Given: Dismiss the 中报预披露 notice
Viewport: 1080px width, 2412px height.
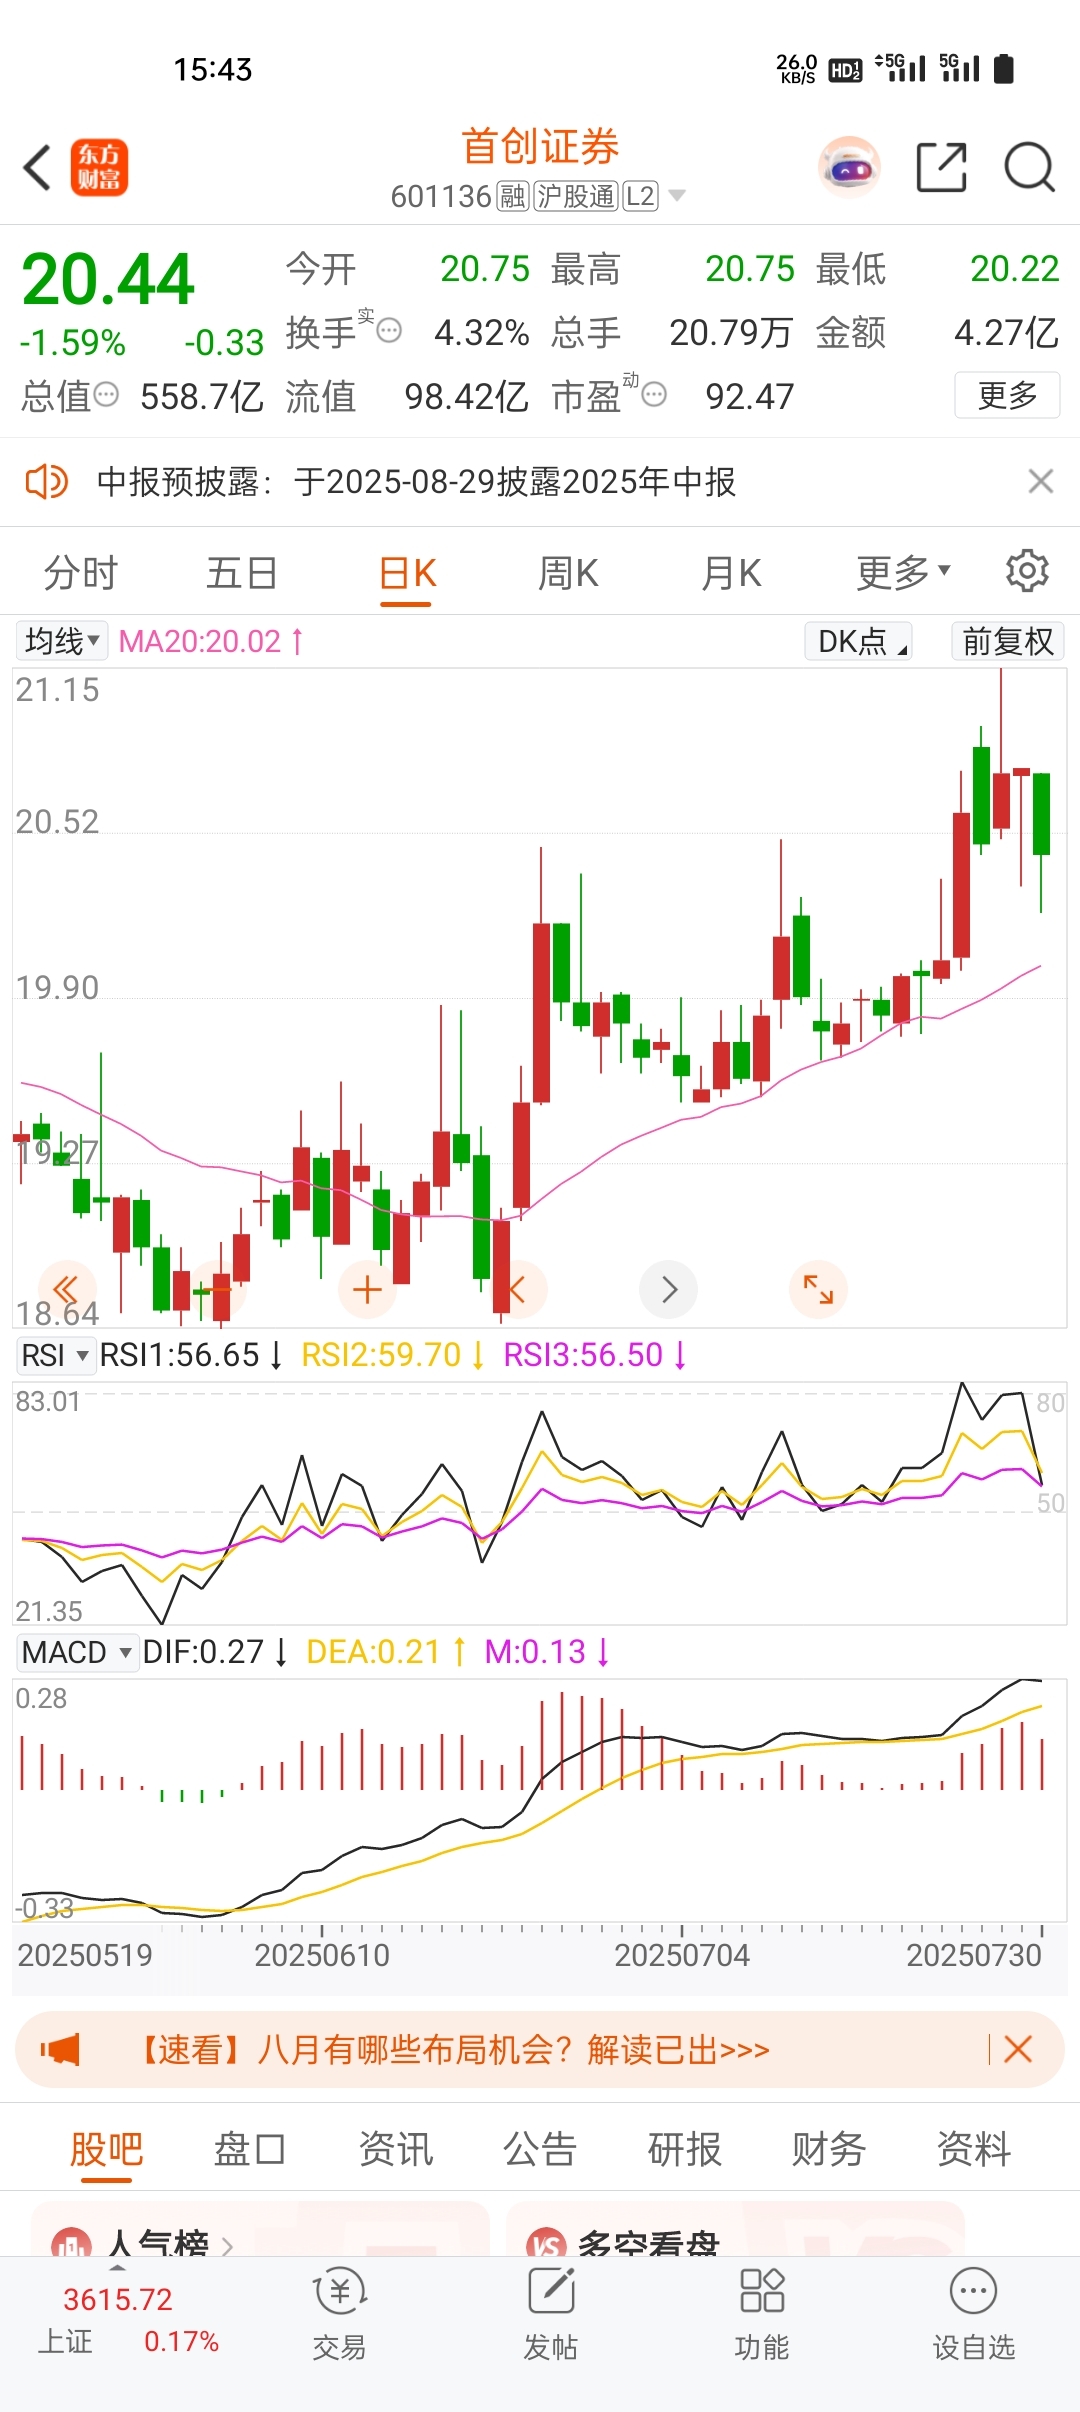Looking at the screenshot, I should (x=1041, y=481).
